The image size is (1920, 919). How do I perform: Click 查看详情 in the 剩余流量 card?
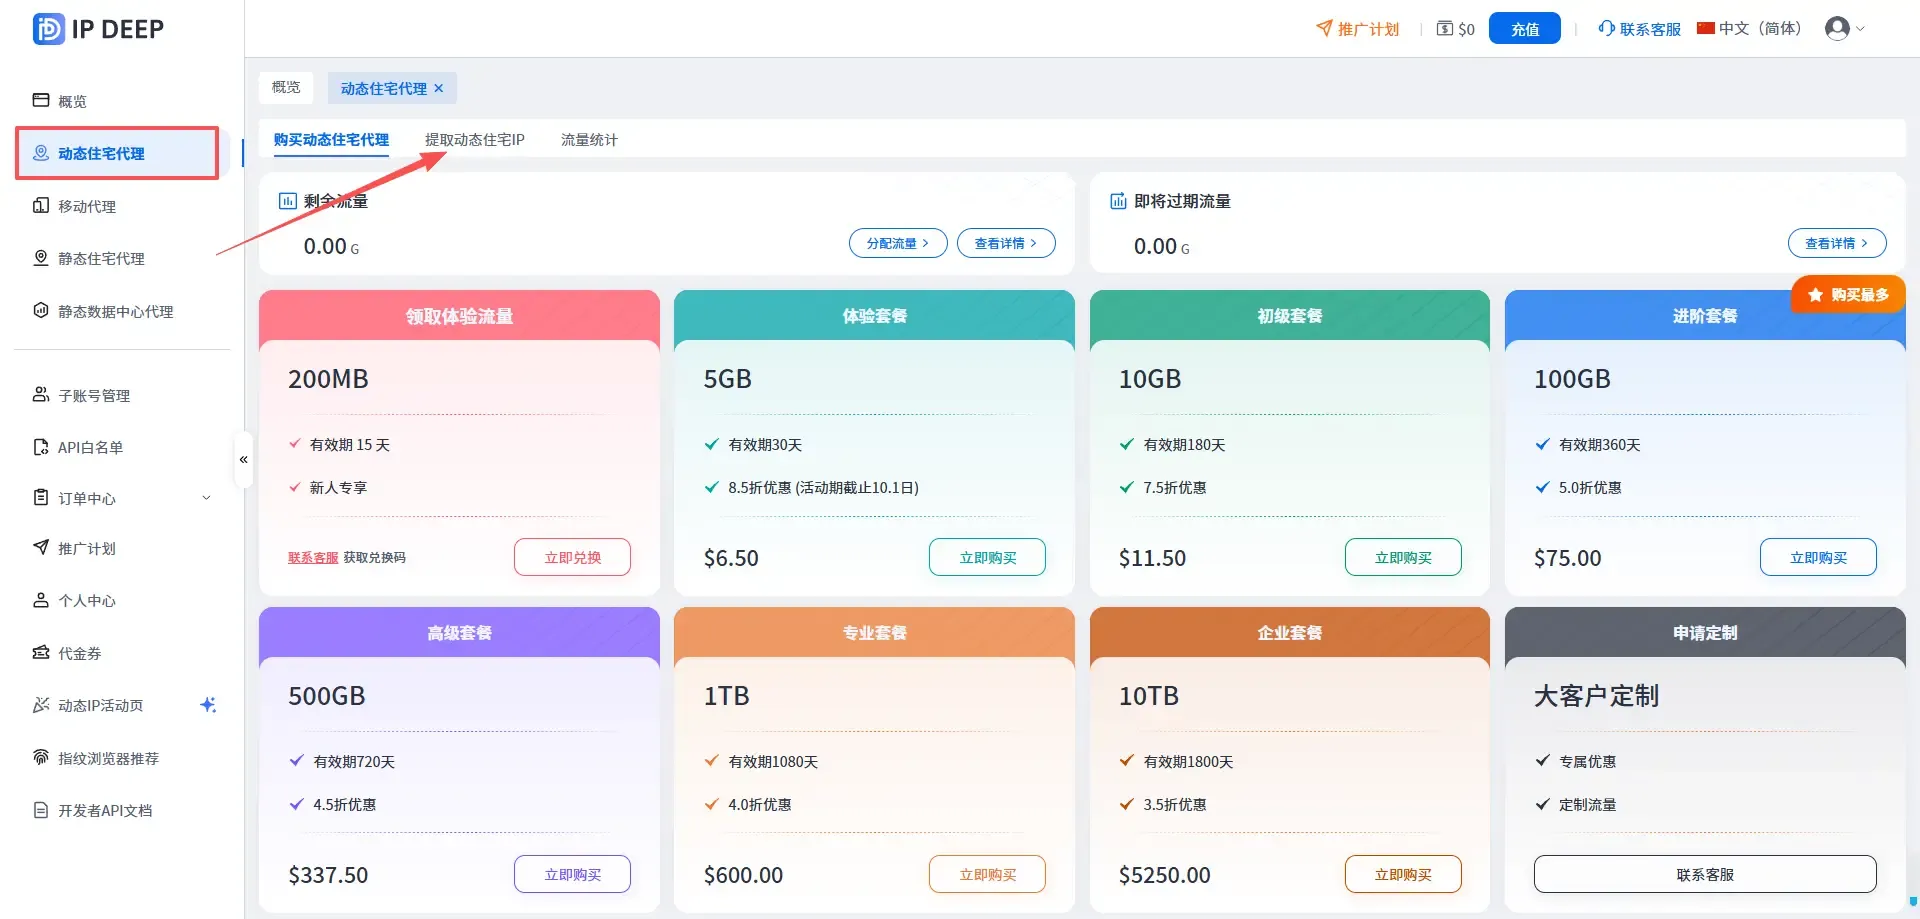[1006, 243]
